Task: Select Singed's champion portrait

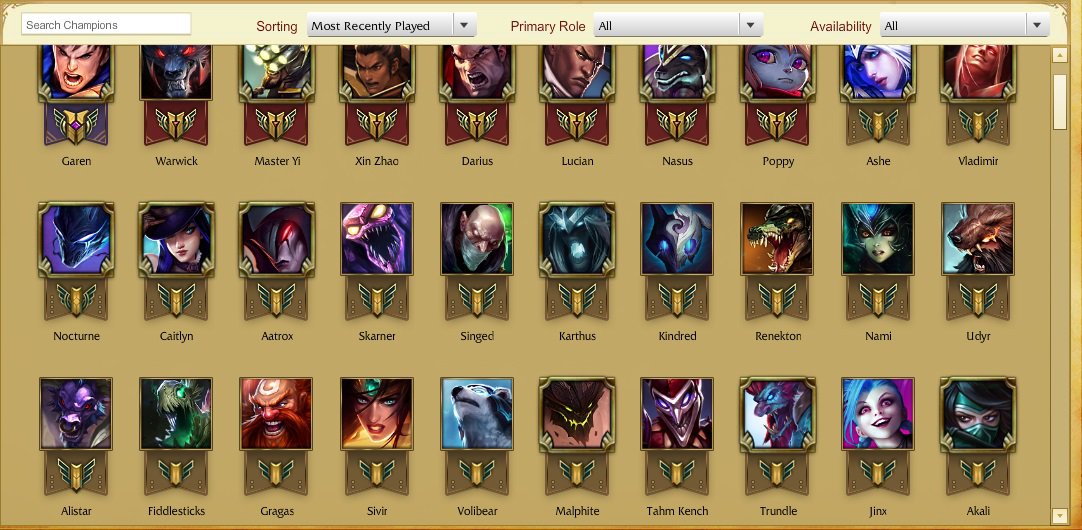Action: point(477,238)
